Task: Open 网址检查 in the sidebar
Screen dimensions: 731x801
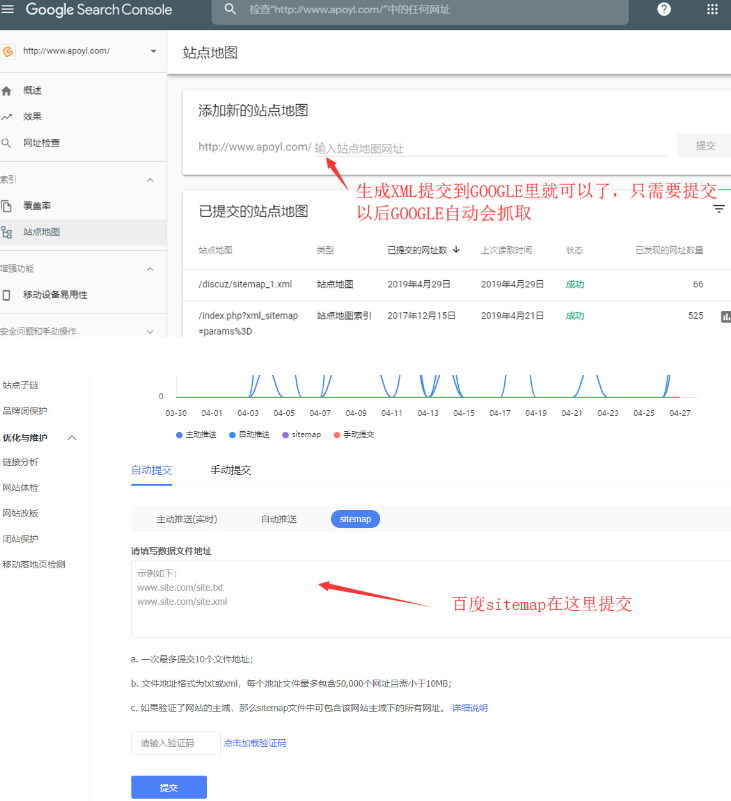Action: click(41, 143)
